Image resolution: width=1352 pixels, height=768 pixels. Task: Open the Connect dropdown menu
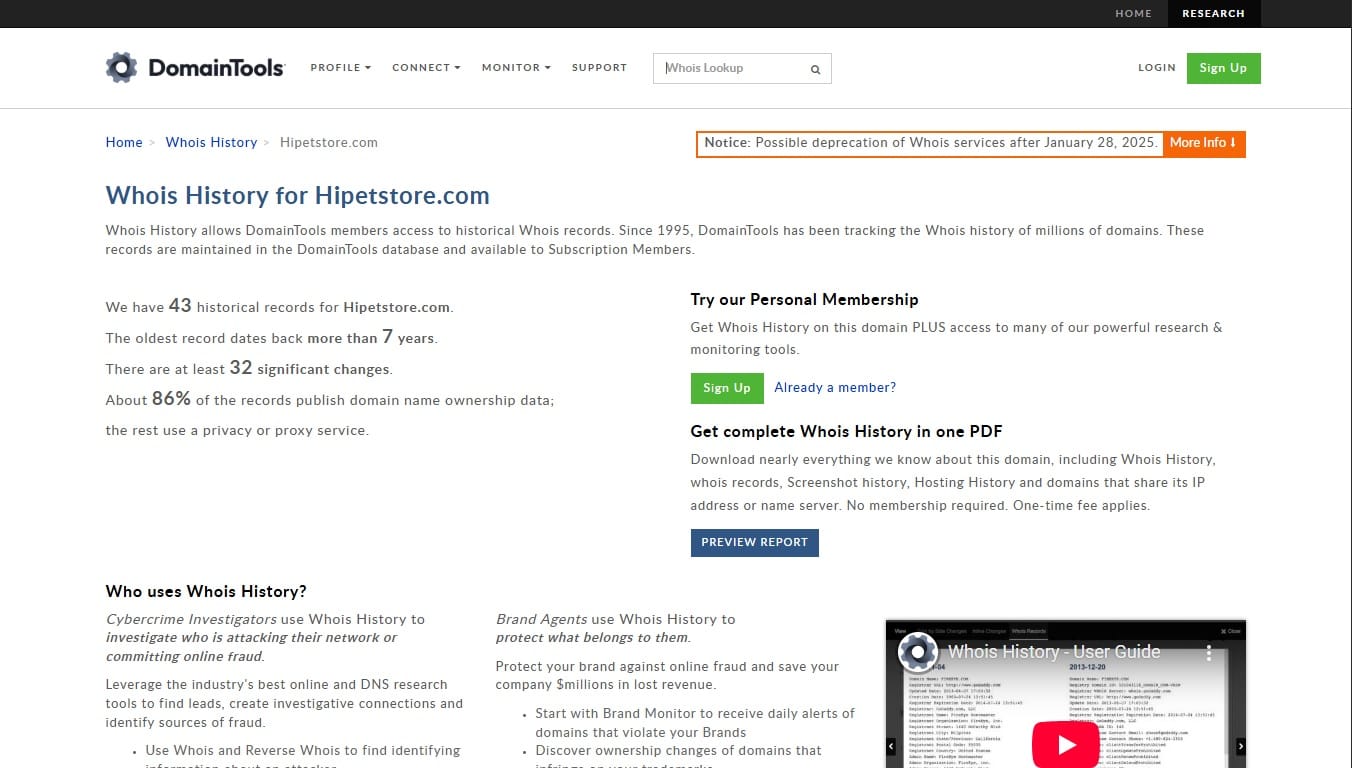(426, 68)
